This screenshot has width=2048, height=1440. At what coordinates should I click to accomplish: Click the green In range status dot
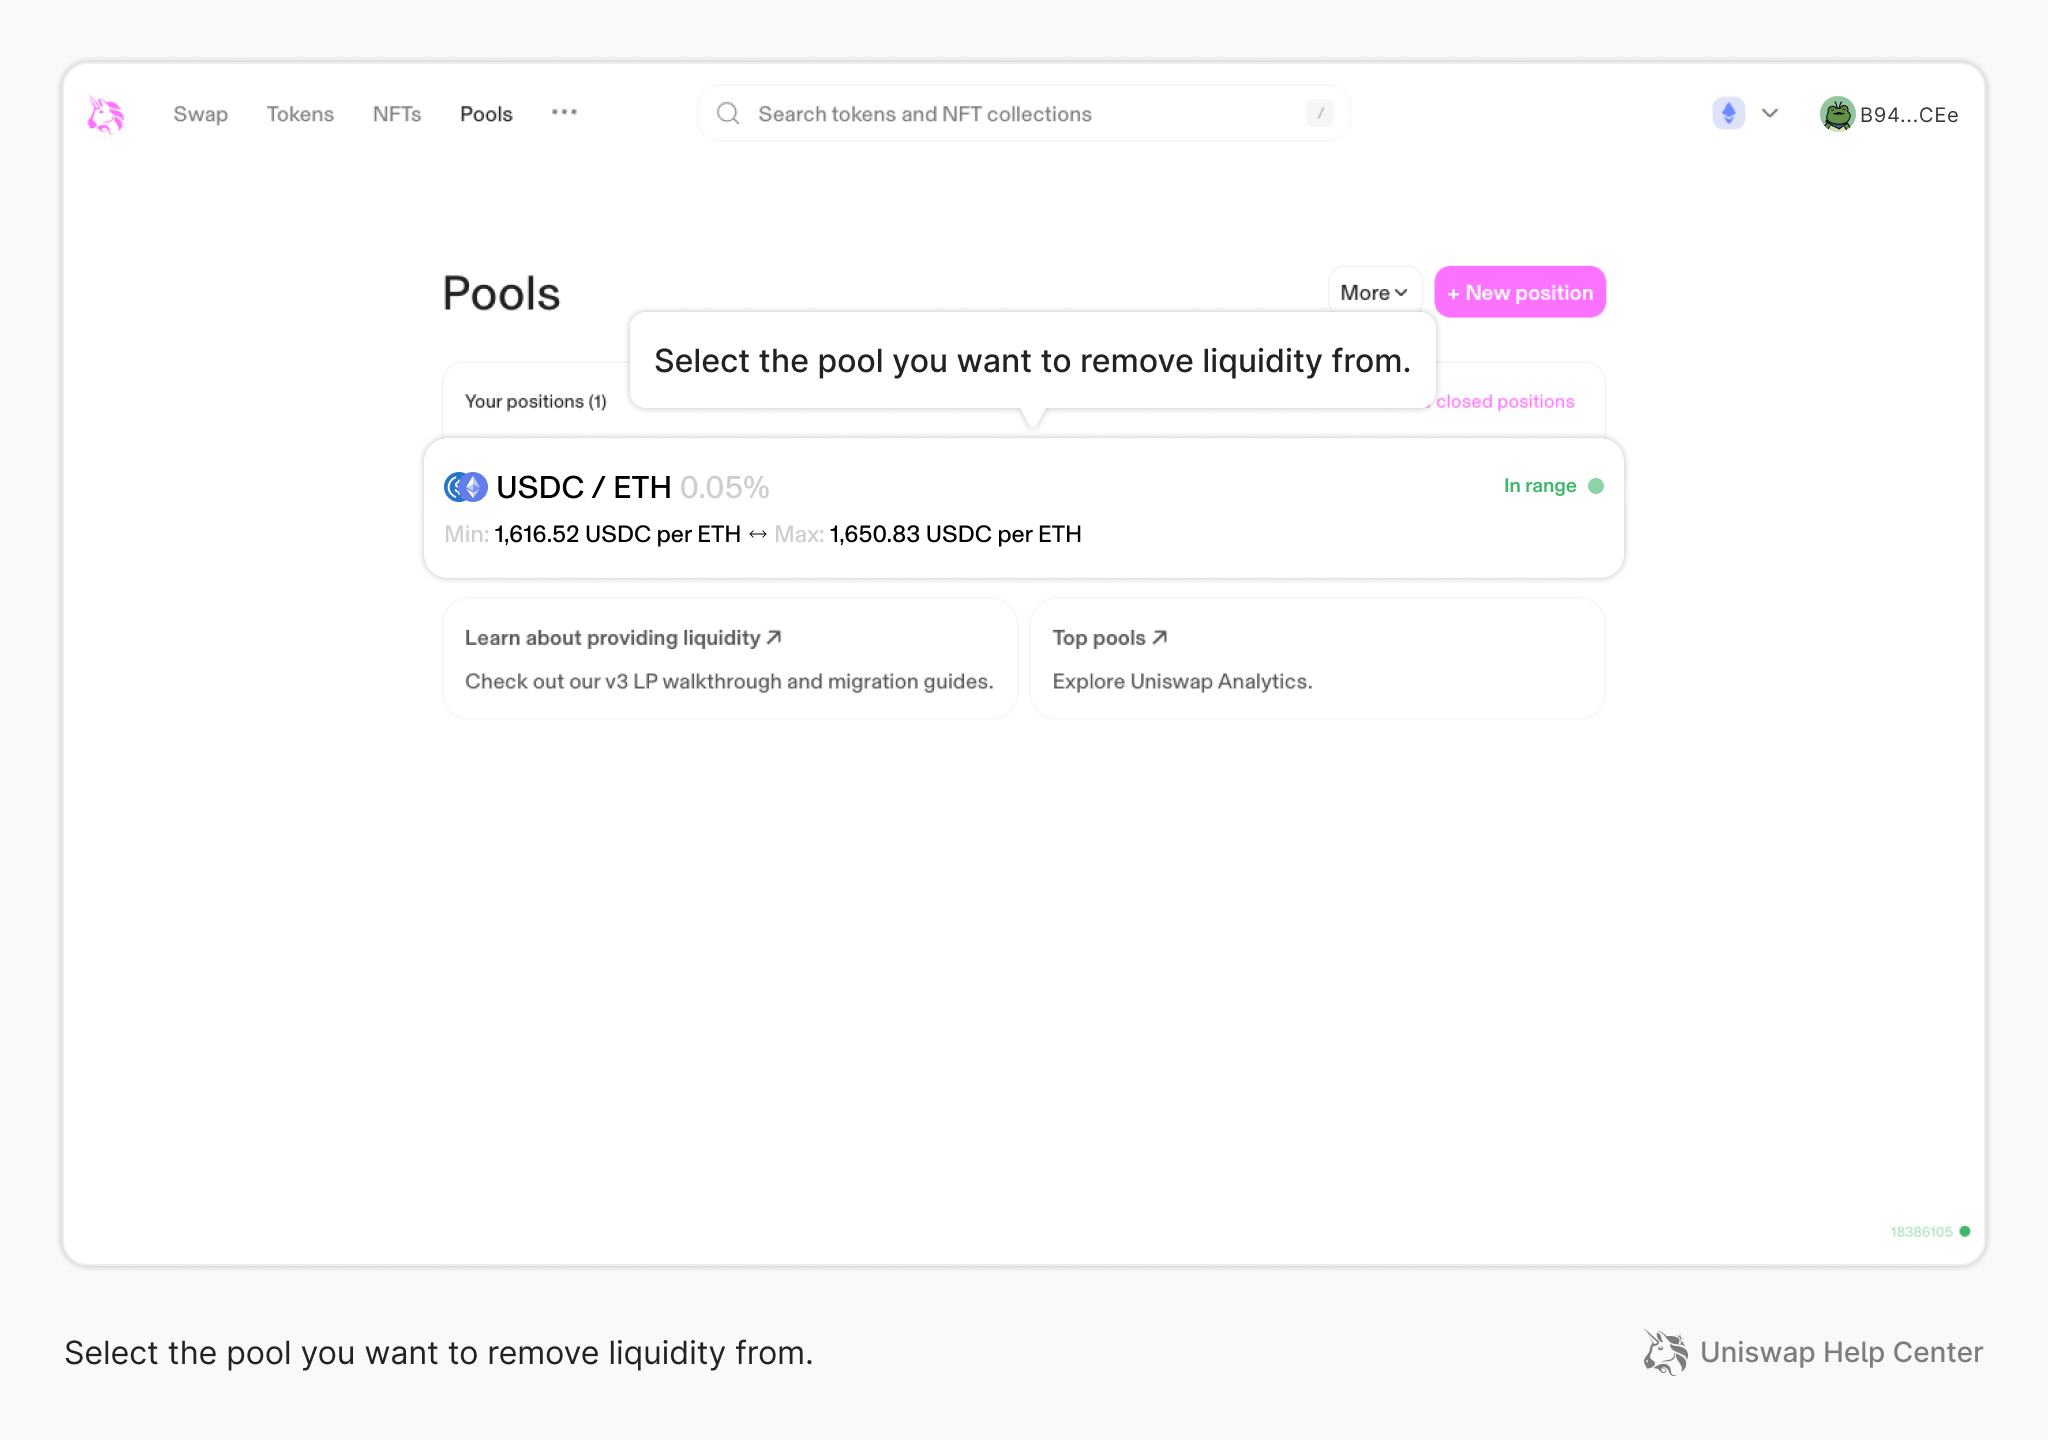click(1596, 486)
